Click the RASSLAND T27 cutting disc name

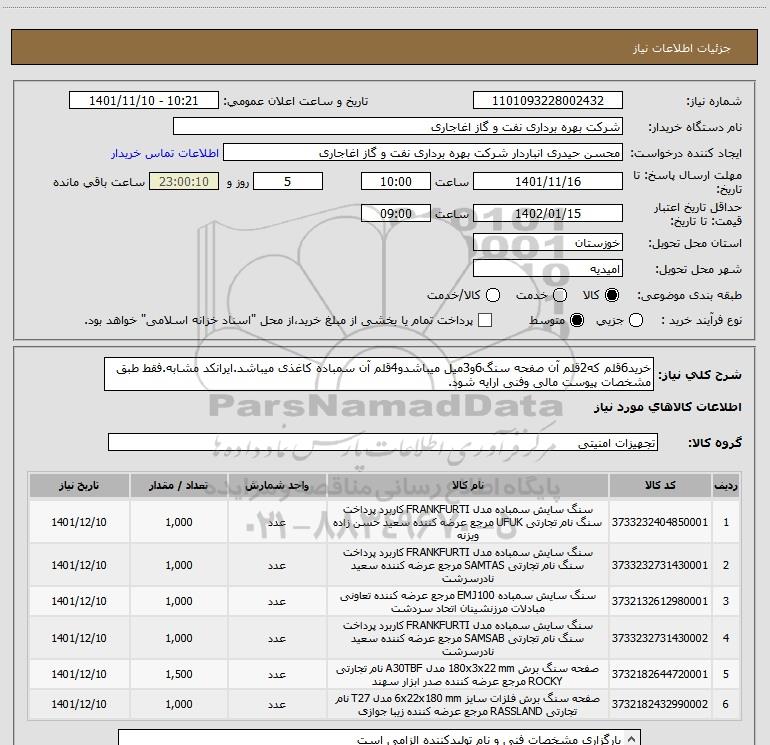coord(468,705)
